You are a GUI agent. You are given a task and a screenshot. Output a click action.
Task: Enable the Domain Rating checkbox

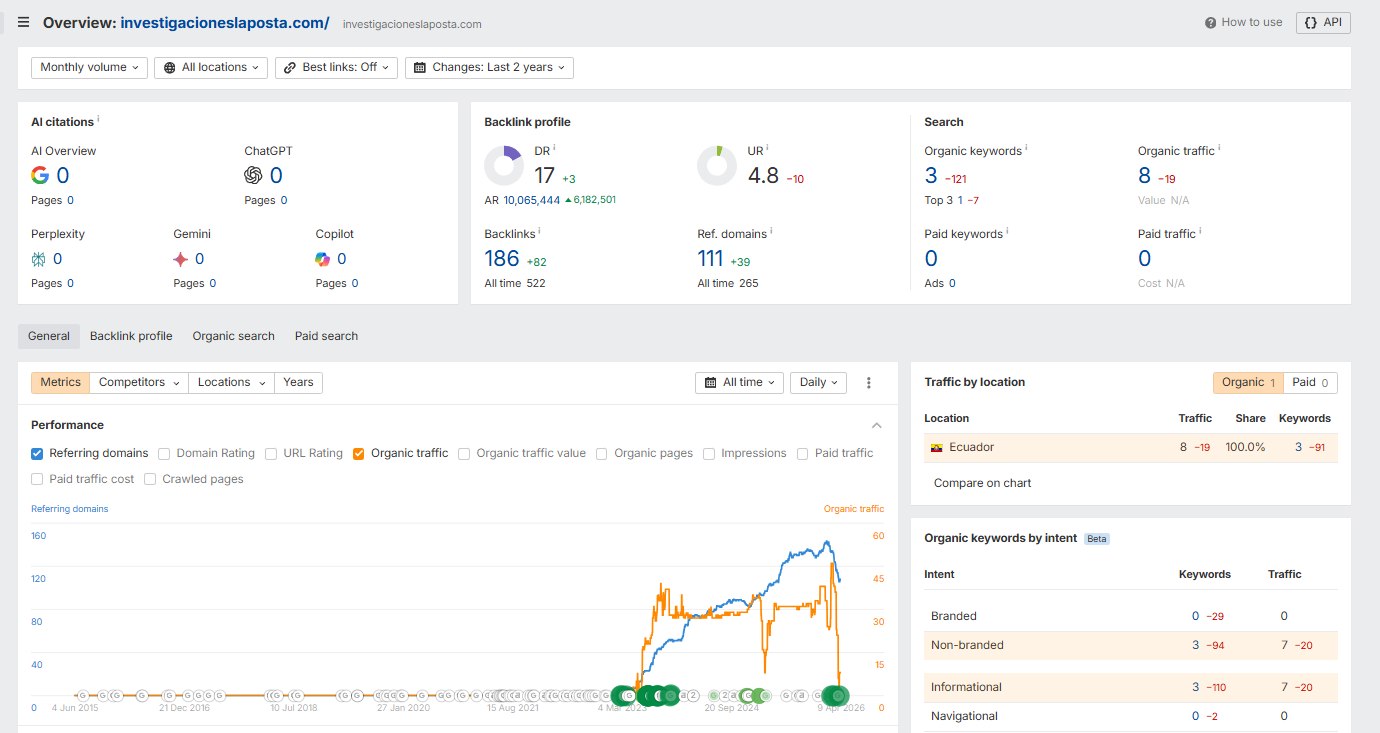pyautogui.click(x=165, y=453)
